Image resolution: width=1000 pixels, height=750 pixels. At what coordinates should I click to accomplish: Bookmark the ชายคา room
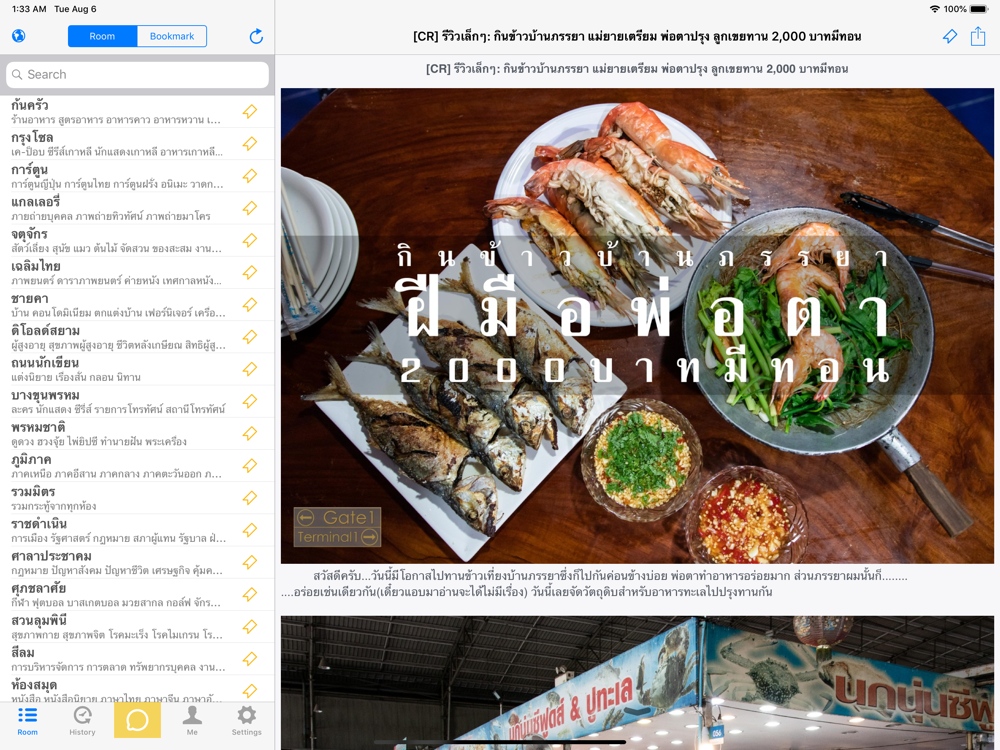pyautogui.click(x=250, y=305)
